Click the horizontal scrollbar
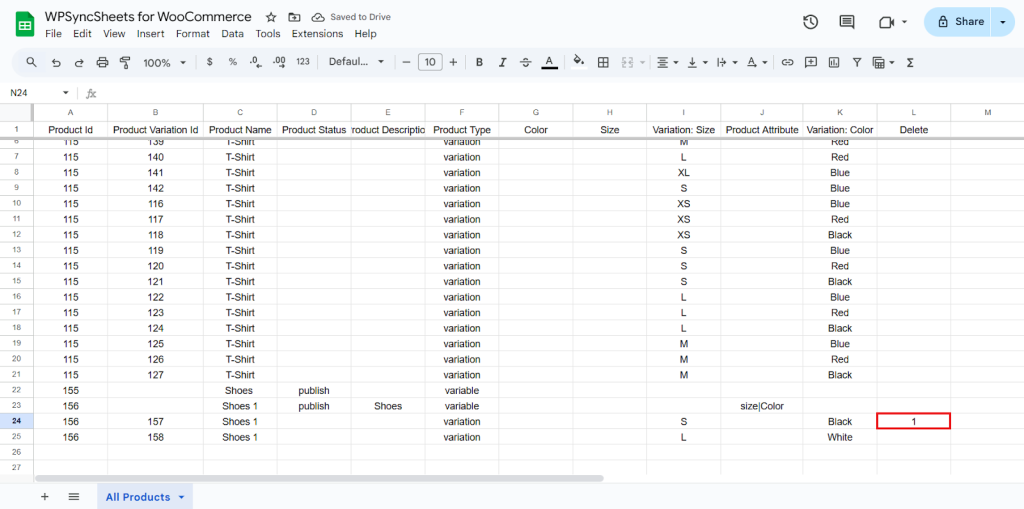The height and width of the screenshot is (509, 1024). (319, 478)
